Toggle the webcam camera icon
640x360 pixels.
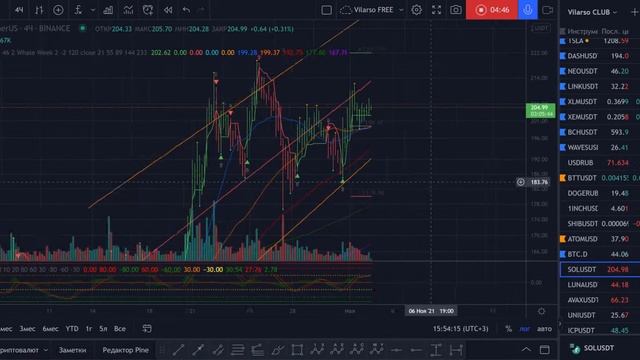point(547,10)
